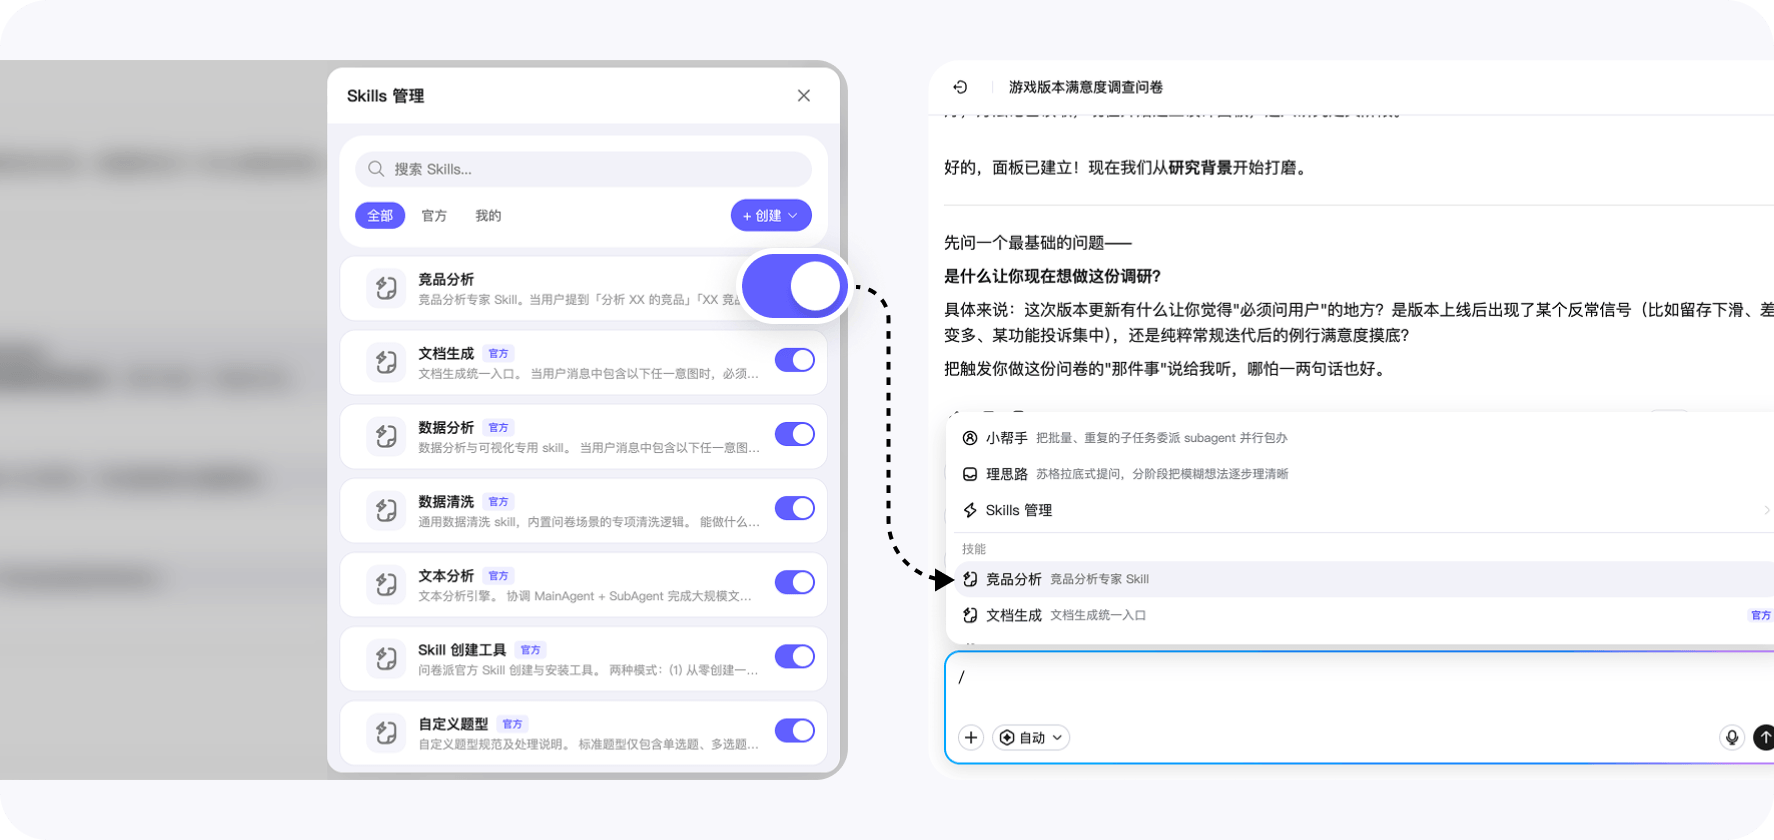The width and height of the screenshot is (1774, 840).
Task: Open the + 创建 dropdown
Action: [771, 215]
